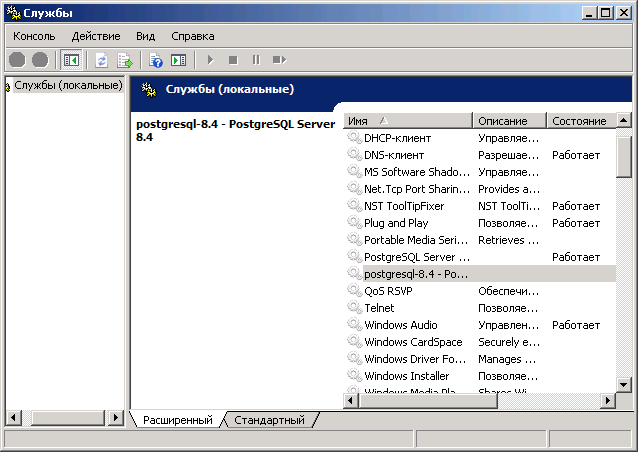Screen dimensions: 638x452
Task: Click the gear icon beside Telnet
Action: click(x=354, y=308)
